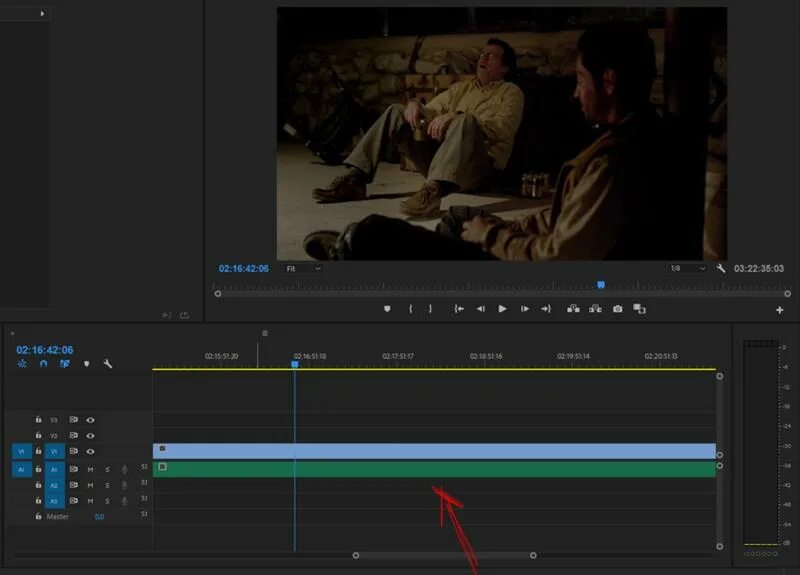800x575 pixels.
Task: Toggle A2 track targeting
Action: point(54,485)
